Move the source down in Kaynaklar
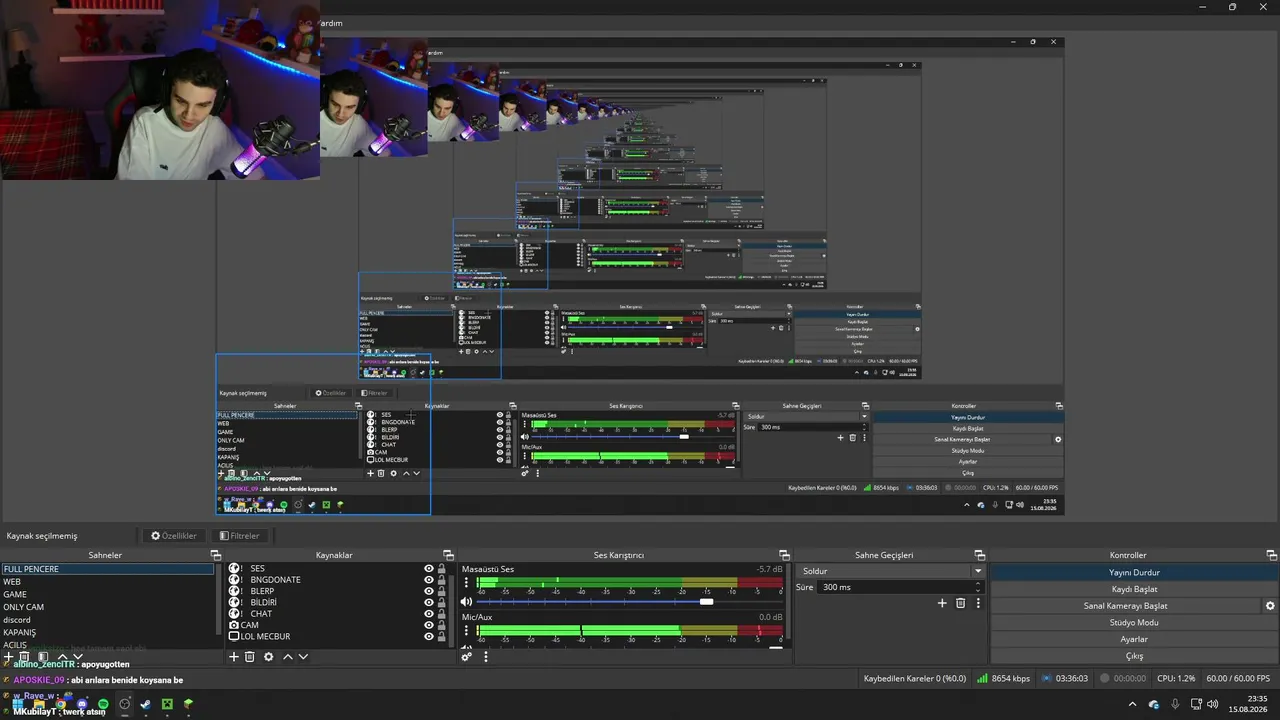 [303, 657]
